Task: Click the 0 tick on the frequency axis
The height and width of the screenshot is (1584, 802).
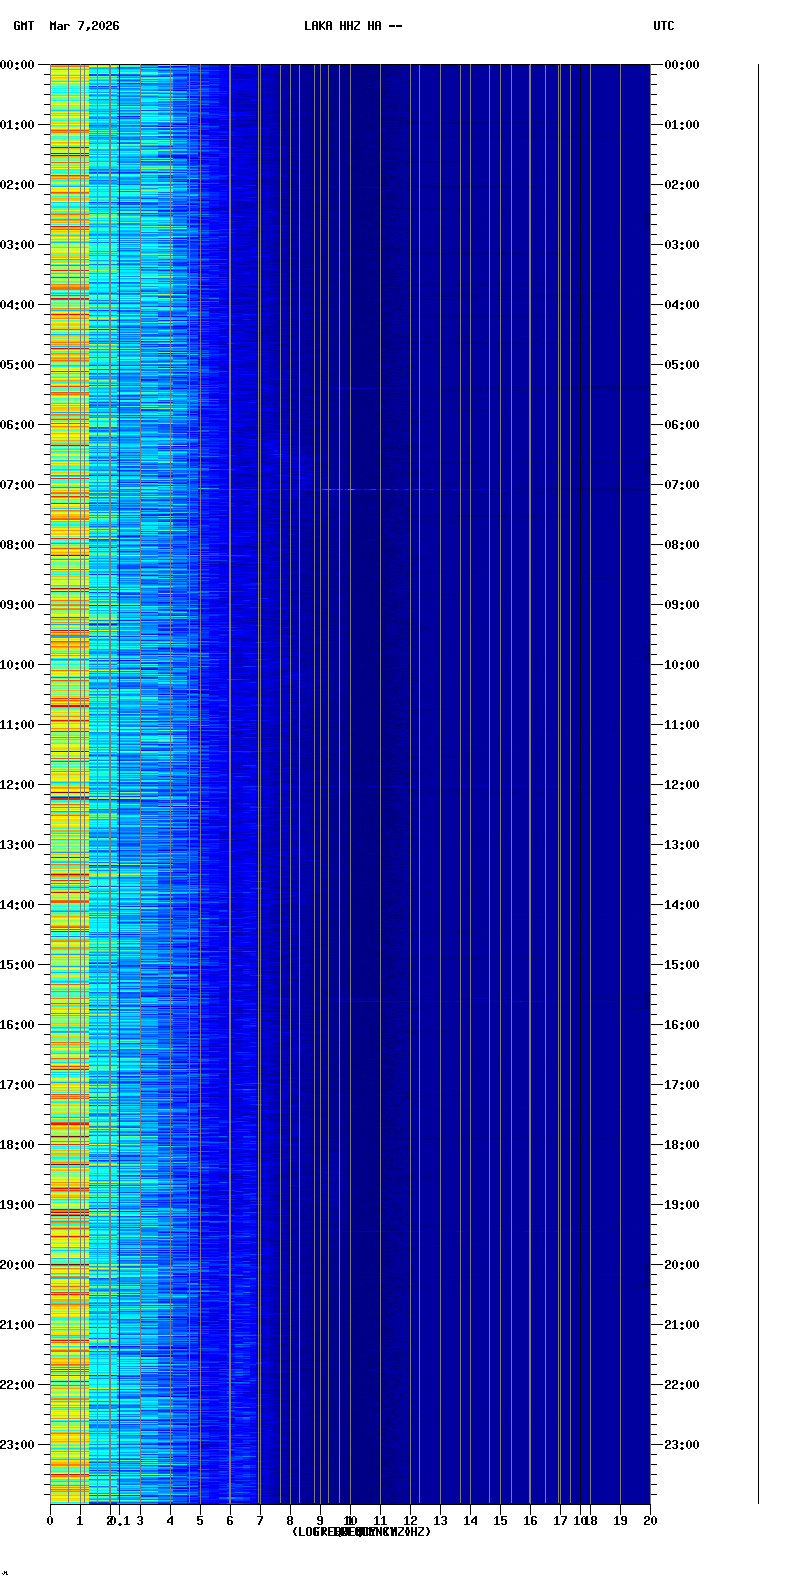Action: [50, 1521]
